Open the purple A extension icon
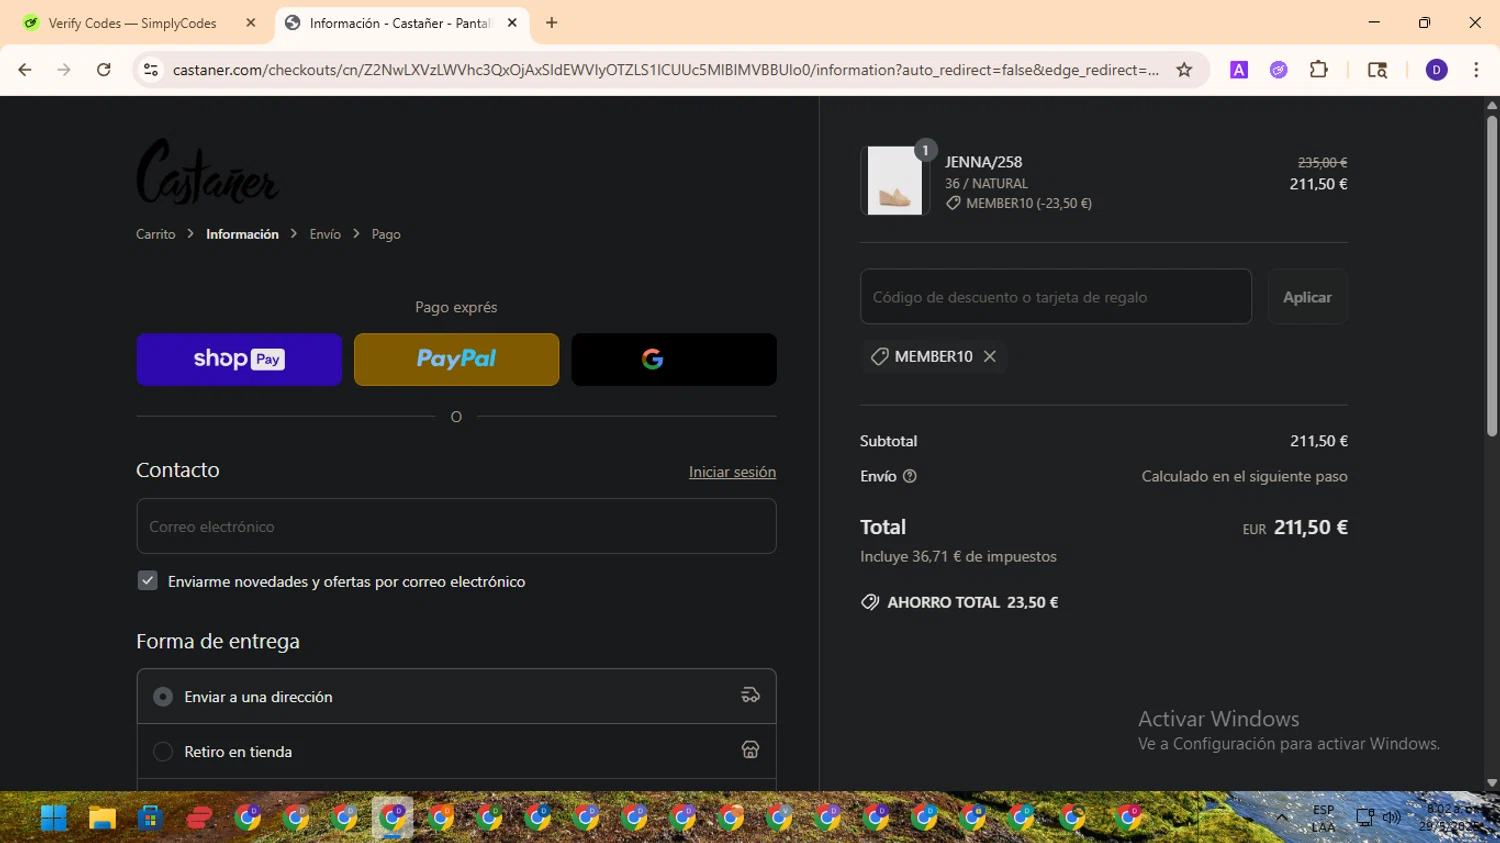The height and width of the screenshot is (843, 1500). [x=1239, y=70]
